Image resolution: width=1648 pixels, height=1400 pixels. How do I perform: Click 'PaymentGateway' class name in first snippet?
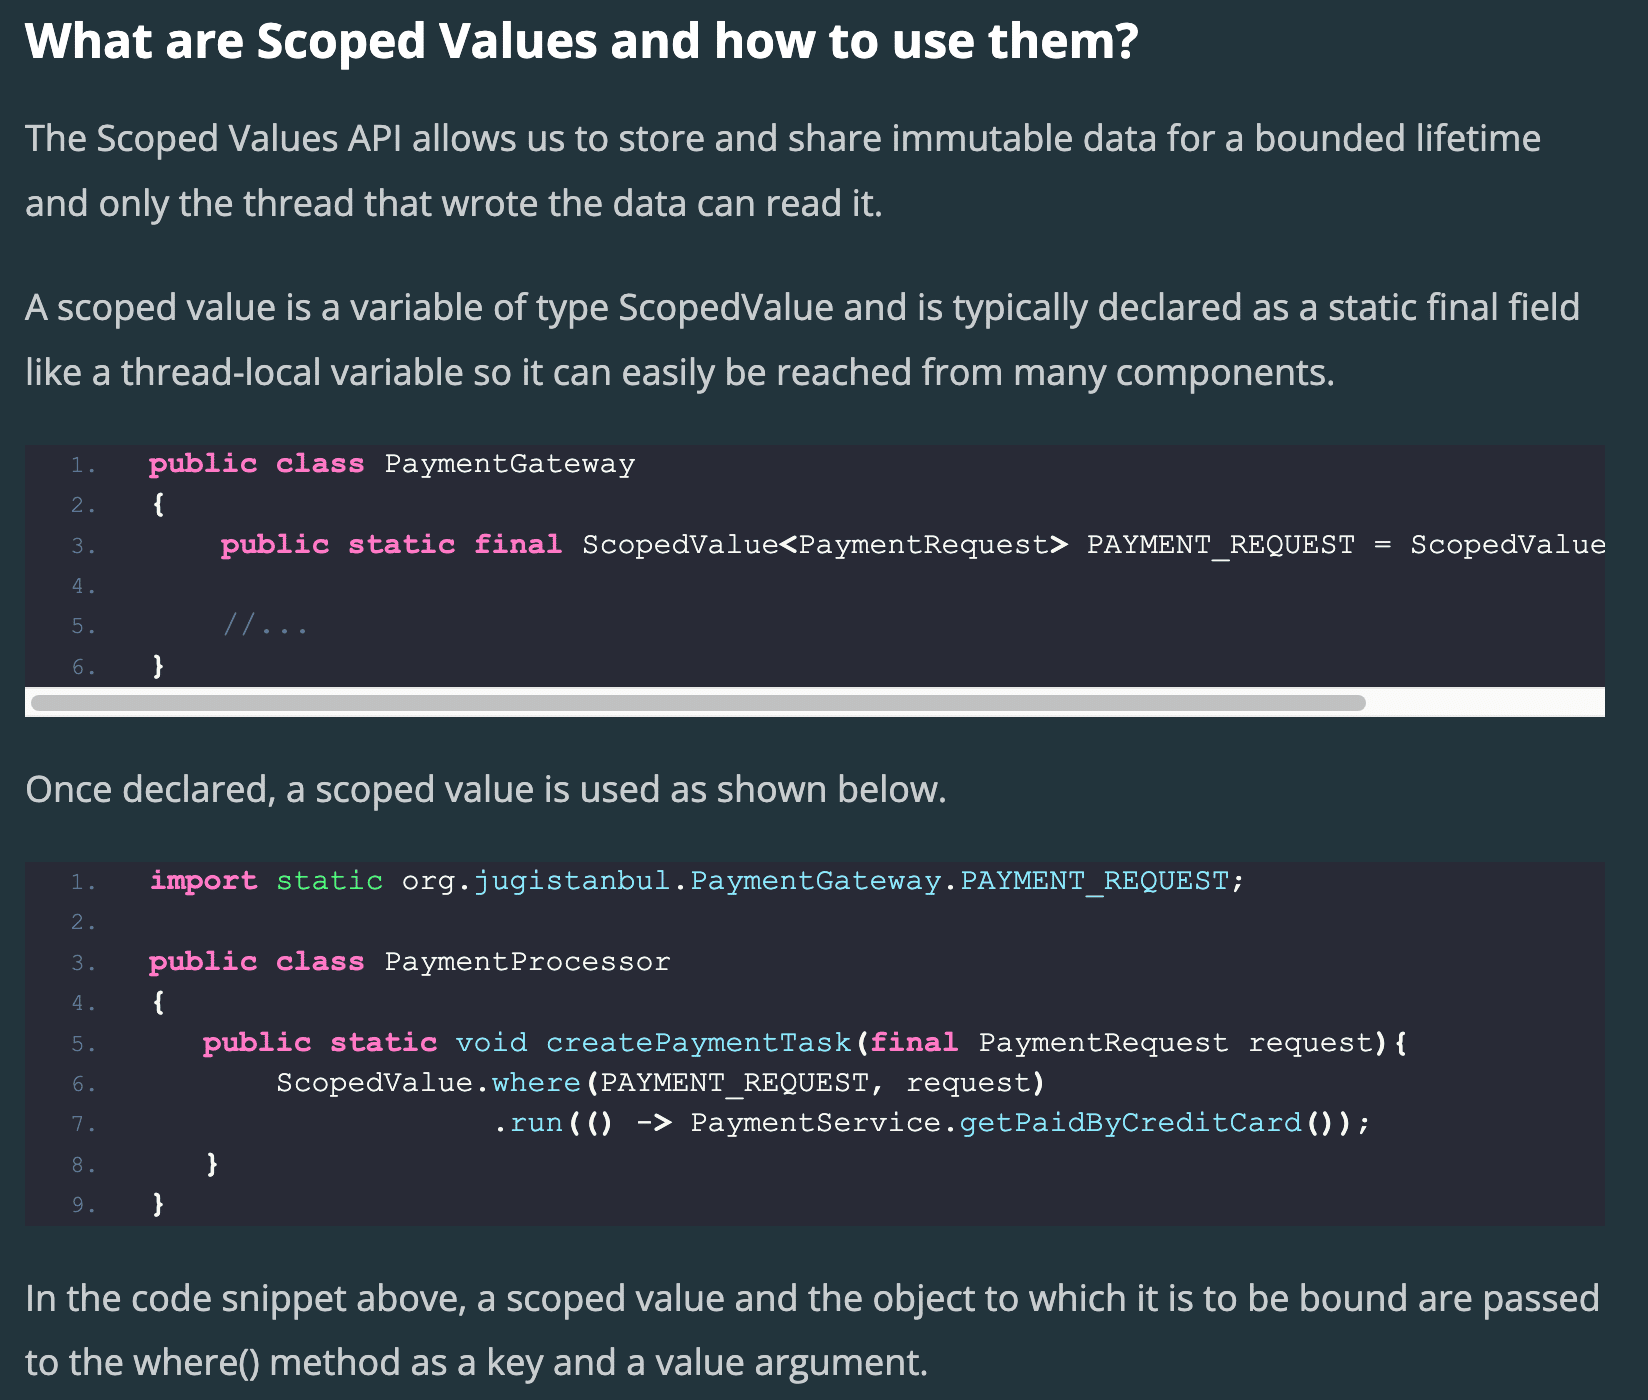[510, 464]
